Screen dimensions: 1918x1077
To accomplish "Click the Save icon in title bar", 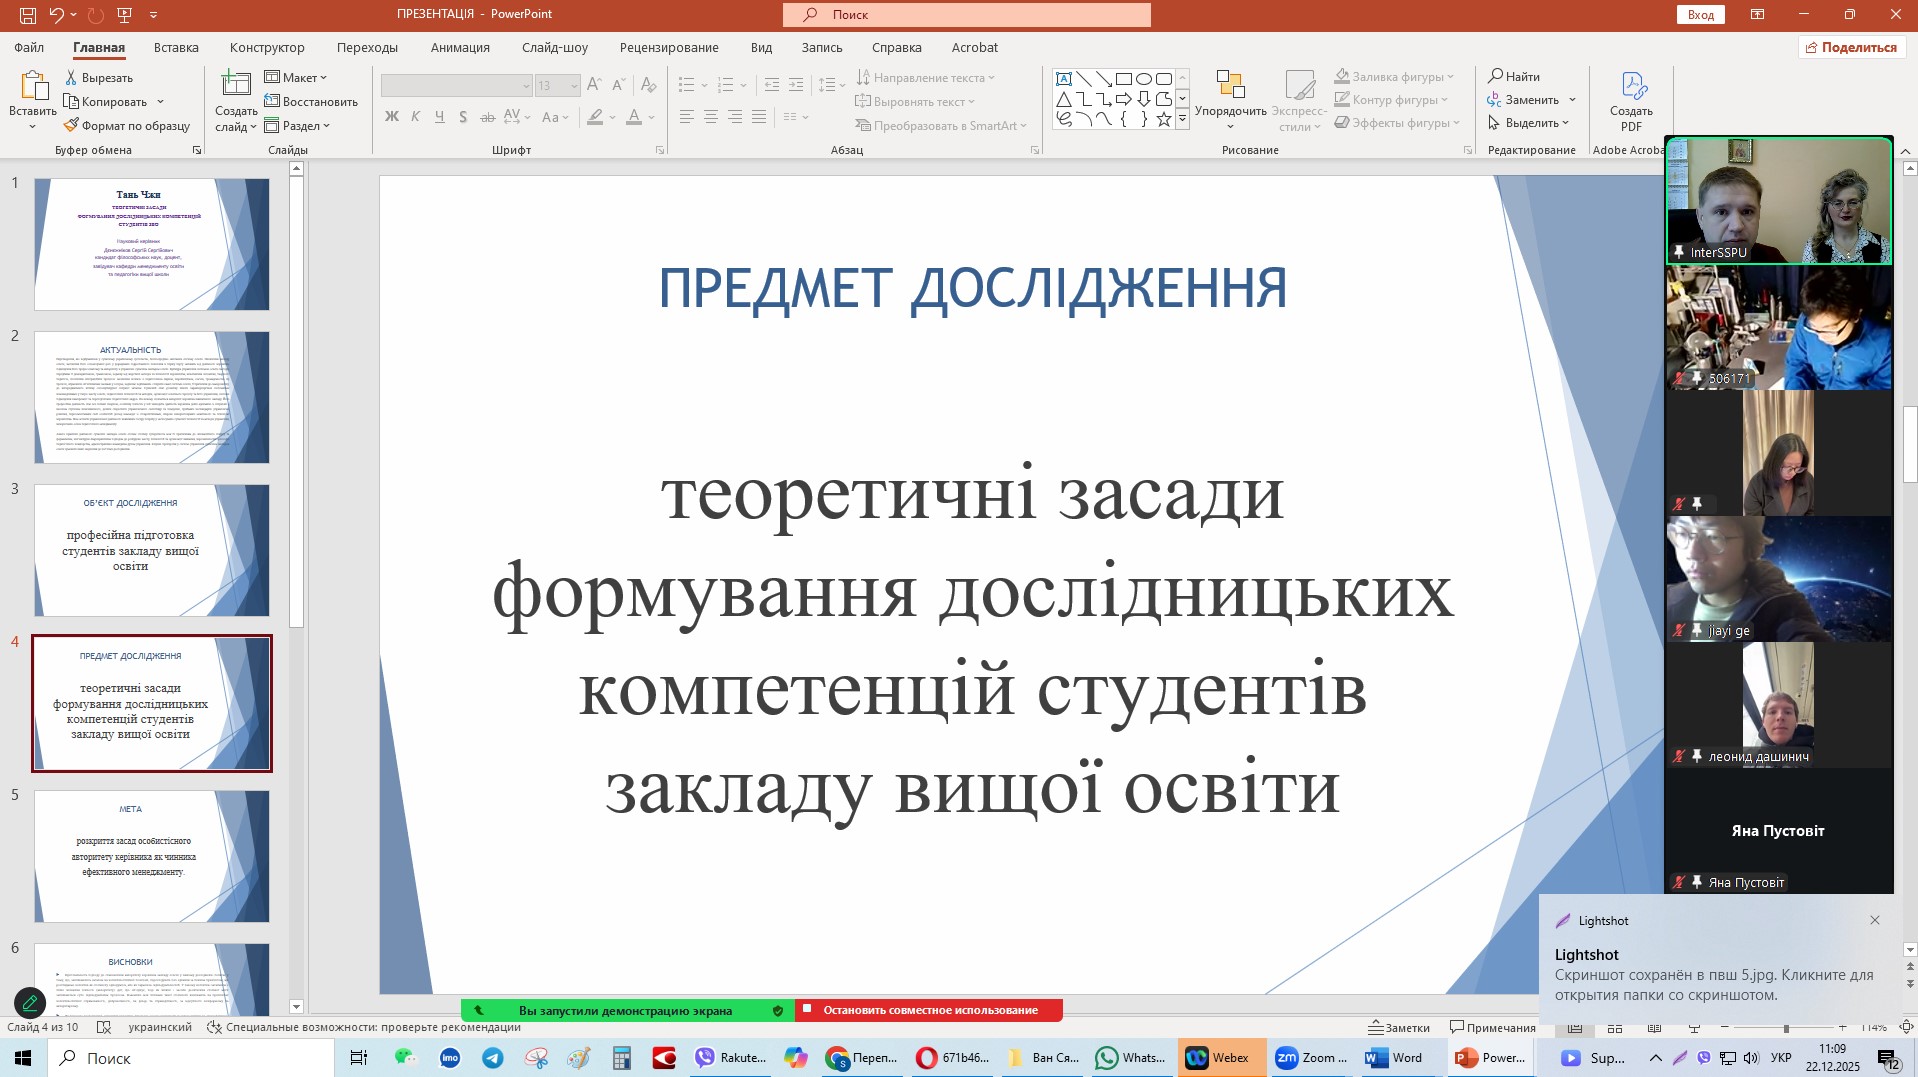I will coord(28,15).
